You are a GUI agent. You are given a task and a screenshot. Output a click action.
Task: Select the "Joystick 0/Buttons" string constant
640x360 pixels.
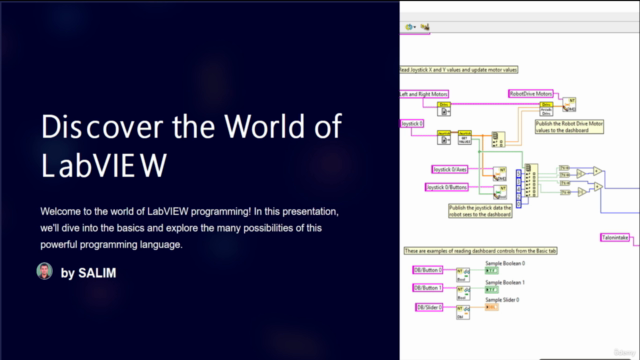(x=447, y=187)
